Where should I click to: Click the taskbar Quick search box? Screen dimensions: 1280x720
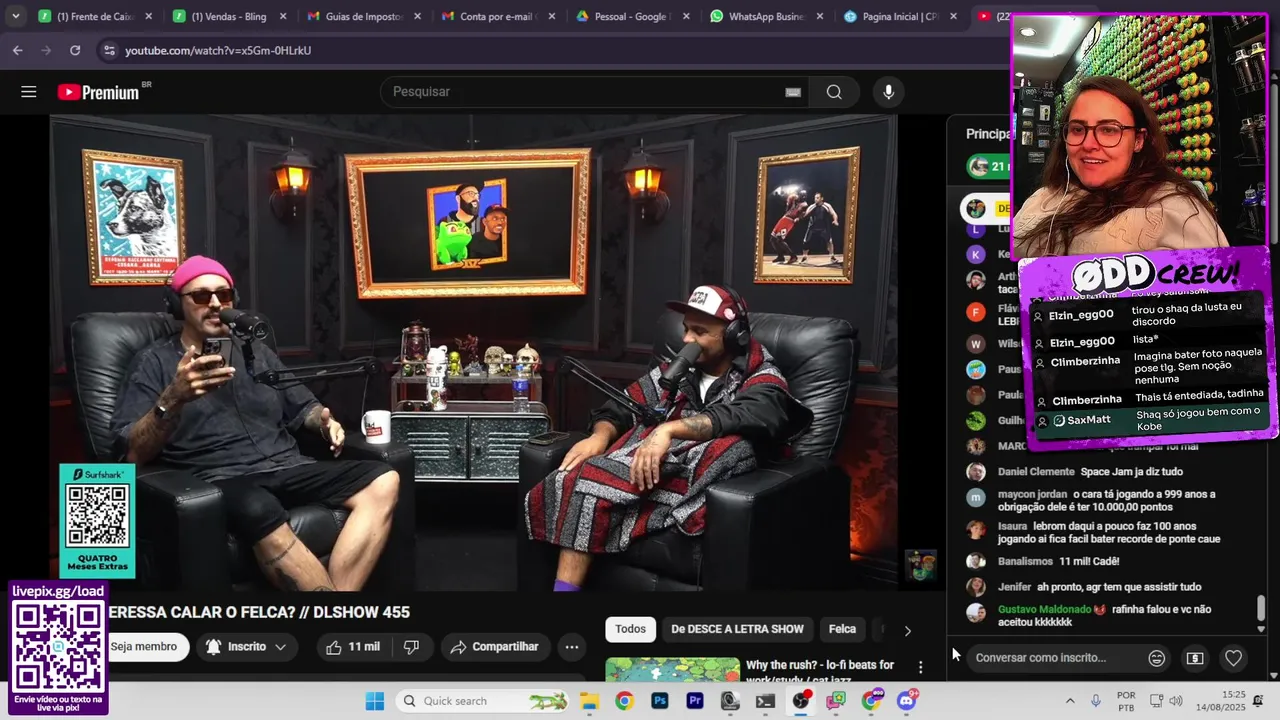[x=482, y=701]
